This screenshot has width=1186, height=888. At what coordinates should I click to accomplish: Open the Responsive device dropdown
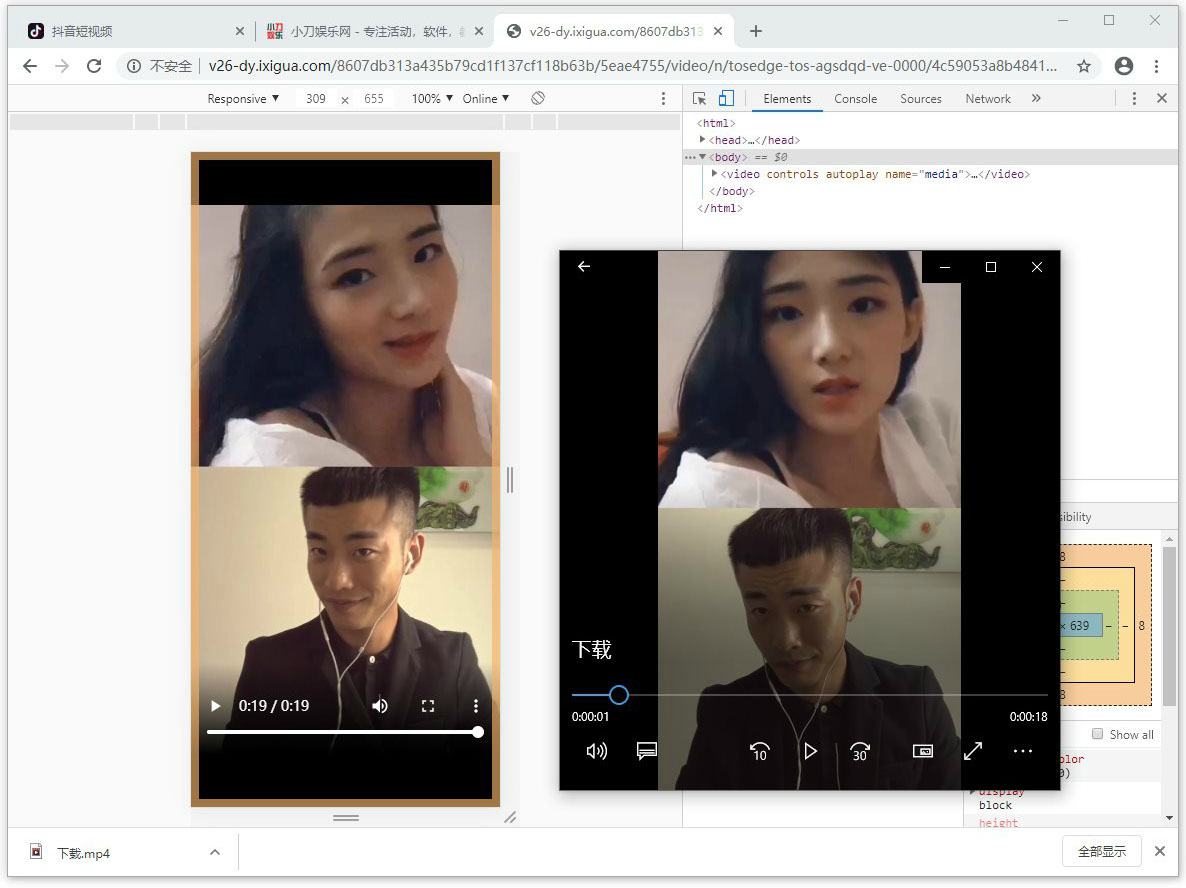(x=243, y=99)
